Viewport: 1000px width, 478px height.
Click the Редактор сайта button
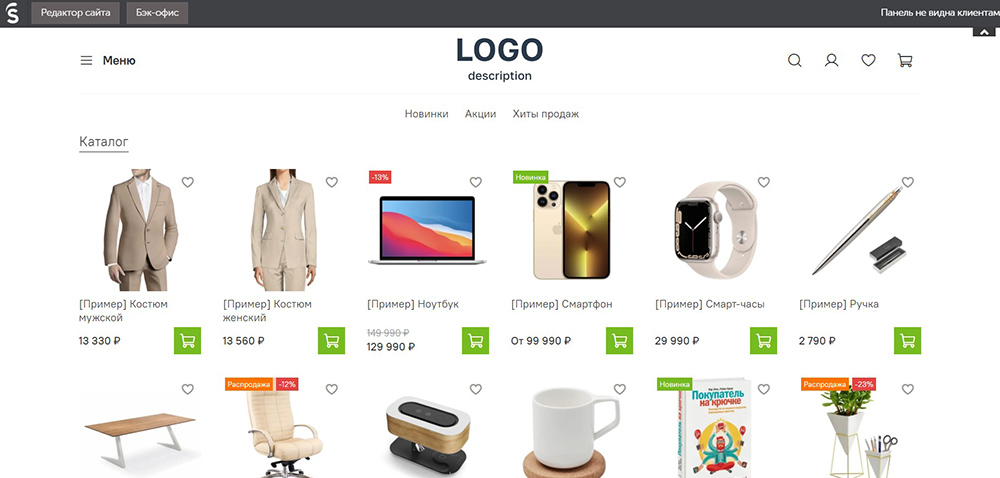76,13
